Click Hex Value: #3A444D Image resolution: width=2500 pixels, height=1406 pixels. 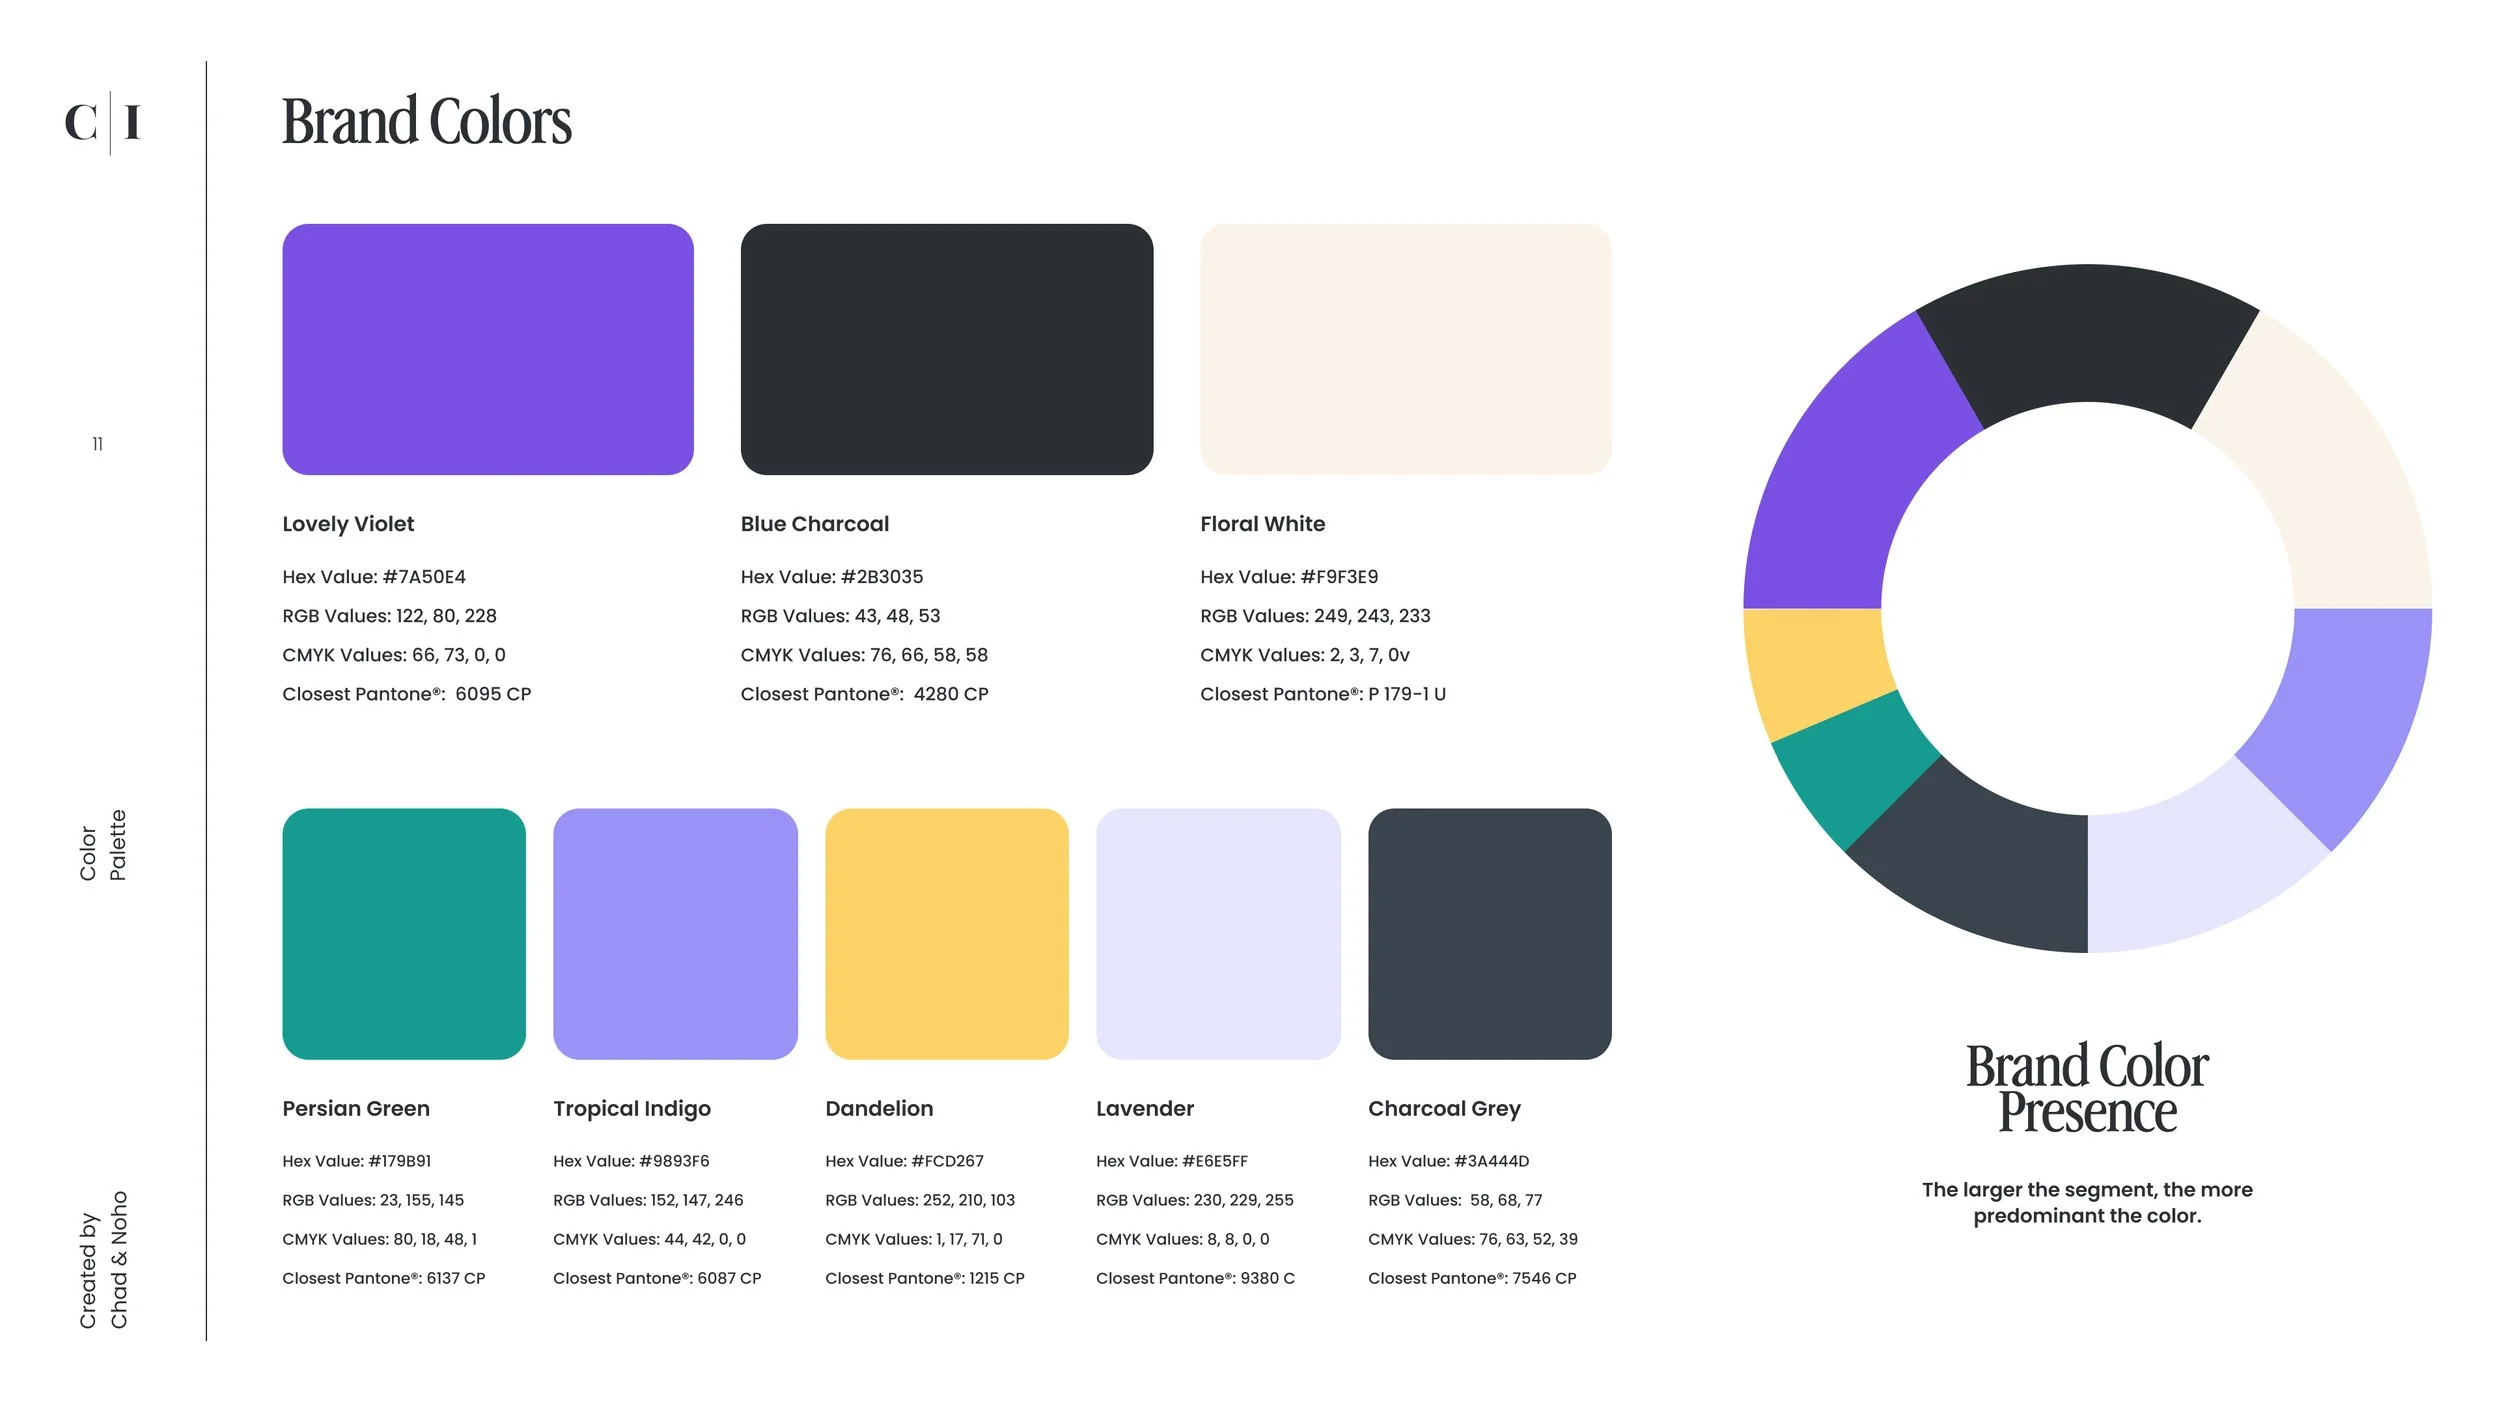[1449, 1161]
